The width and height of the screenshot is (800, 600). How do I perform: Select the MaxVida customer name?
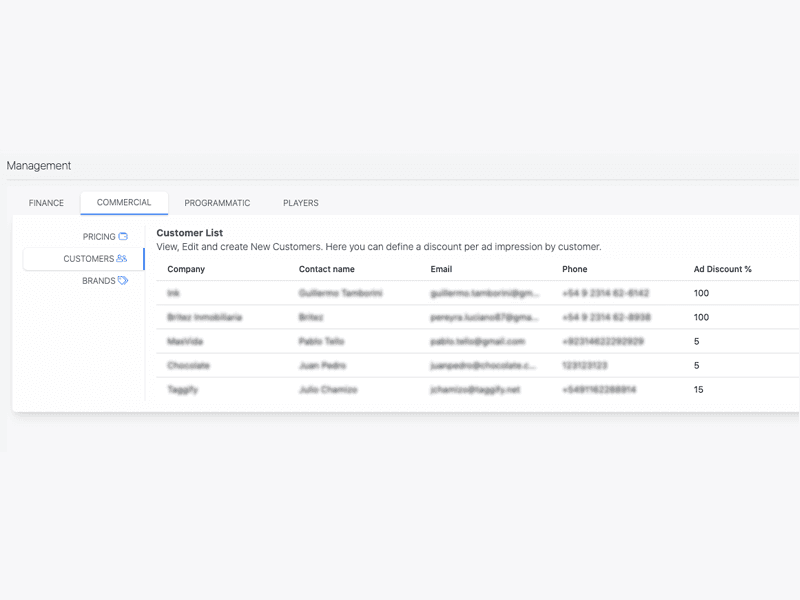(186, 341)
